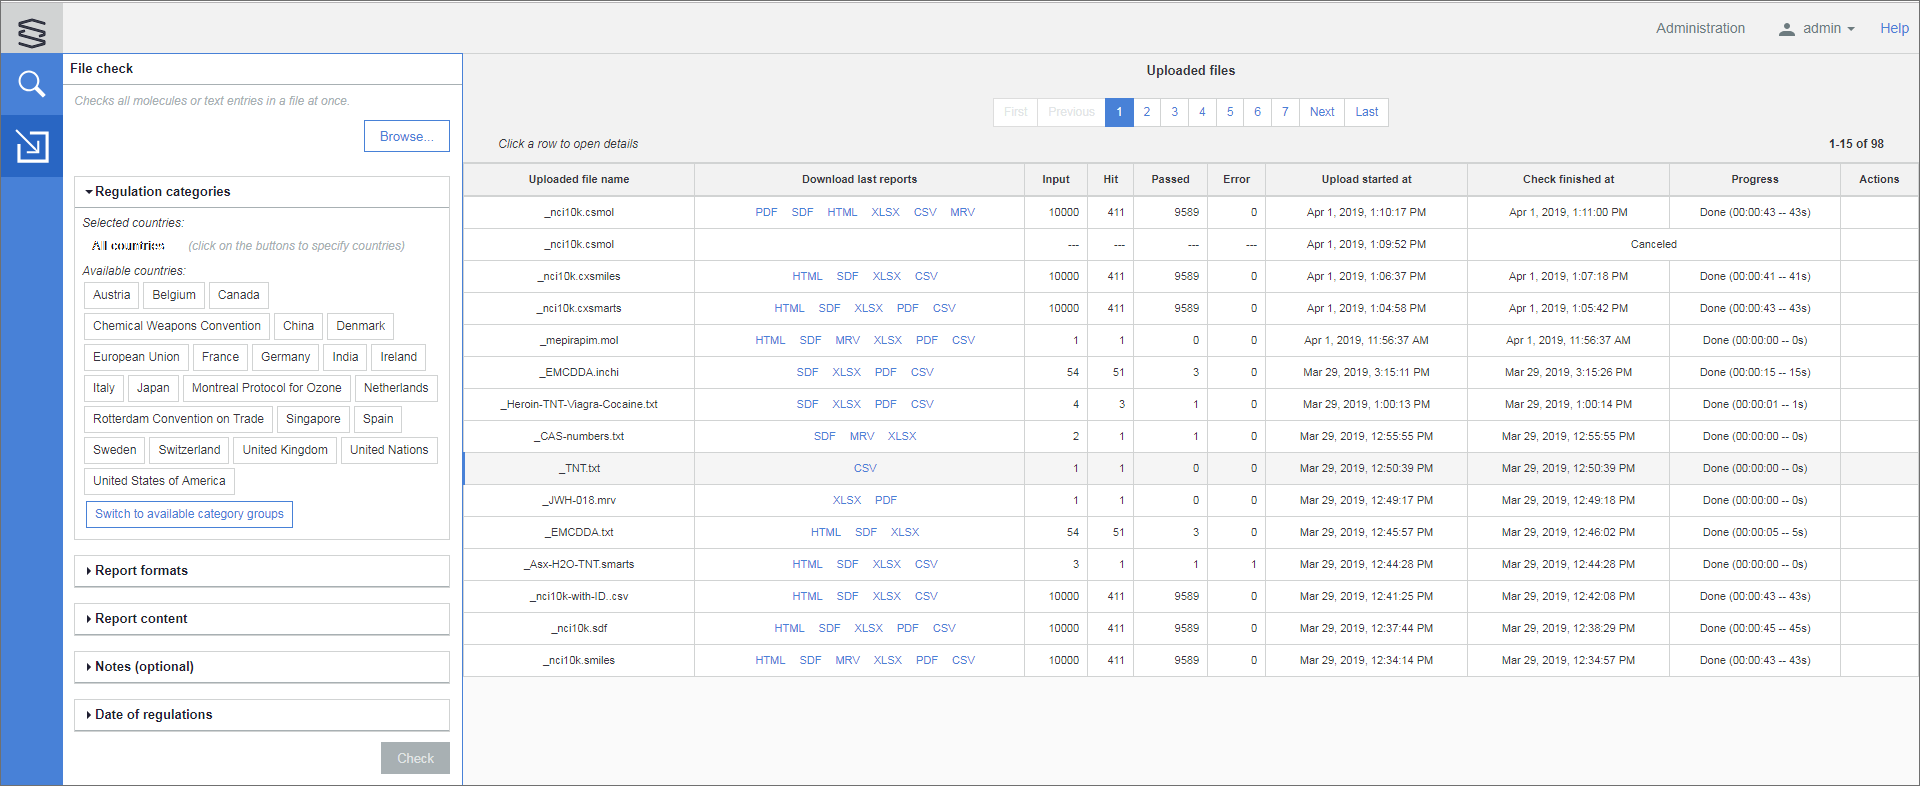Open the admin dropdown menu
The image size is (1920, 786).
coord(1828,29)
